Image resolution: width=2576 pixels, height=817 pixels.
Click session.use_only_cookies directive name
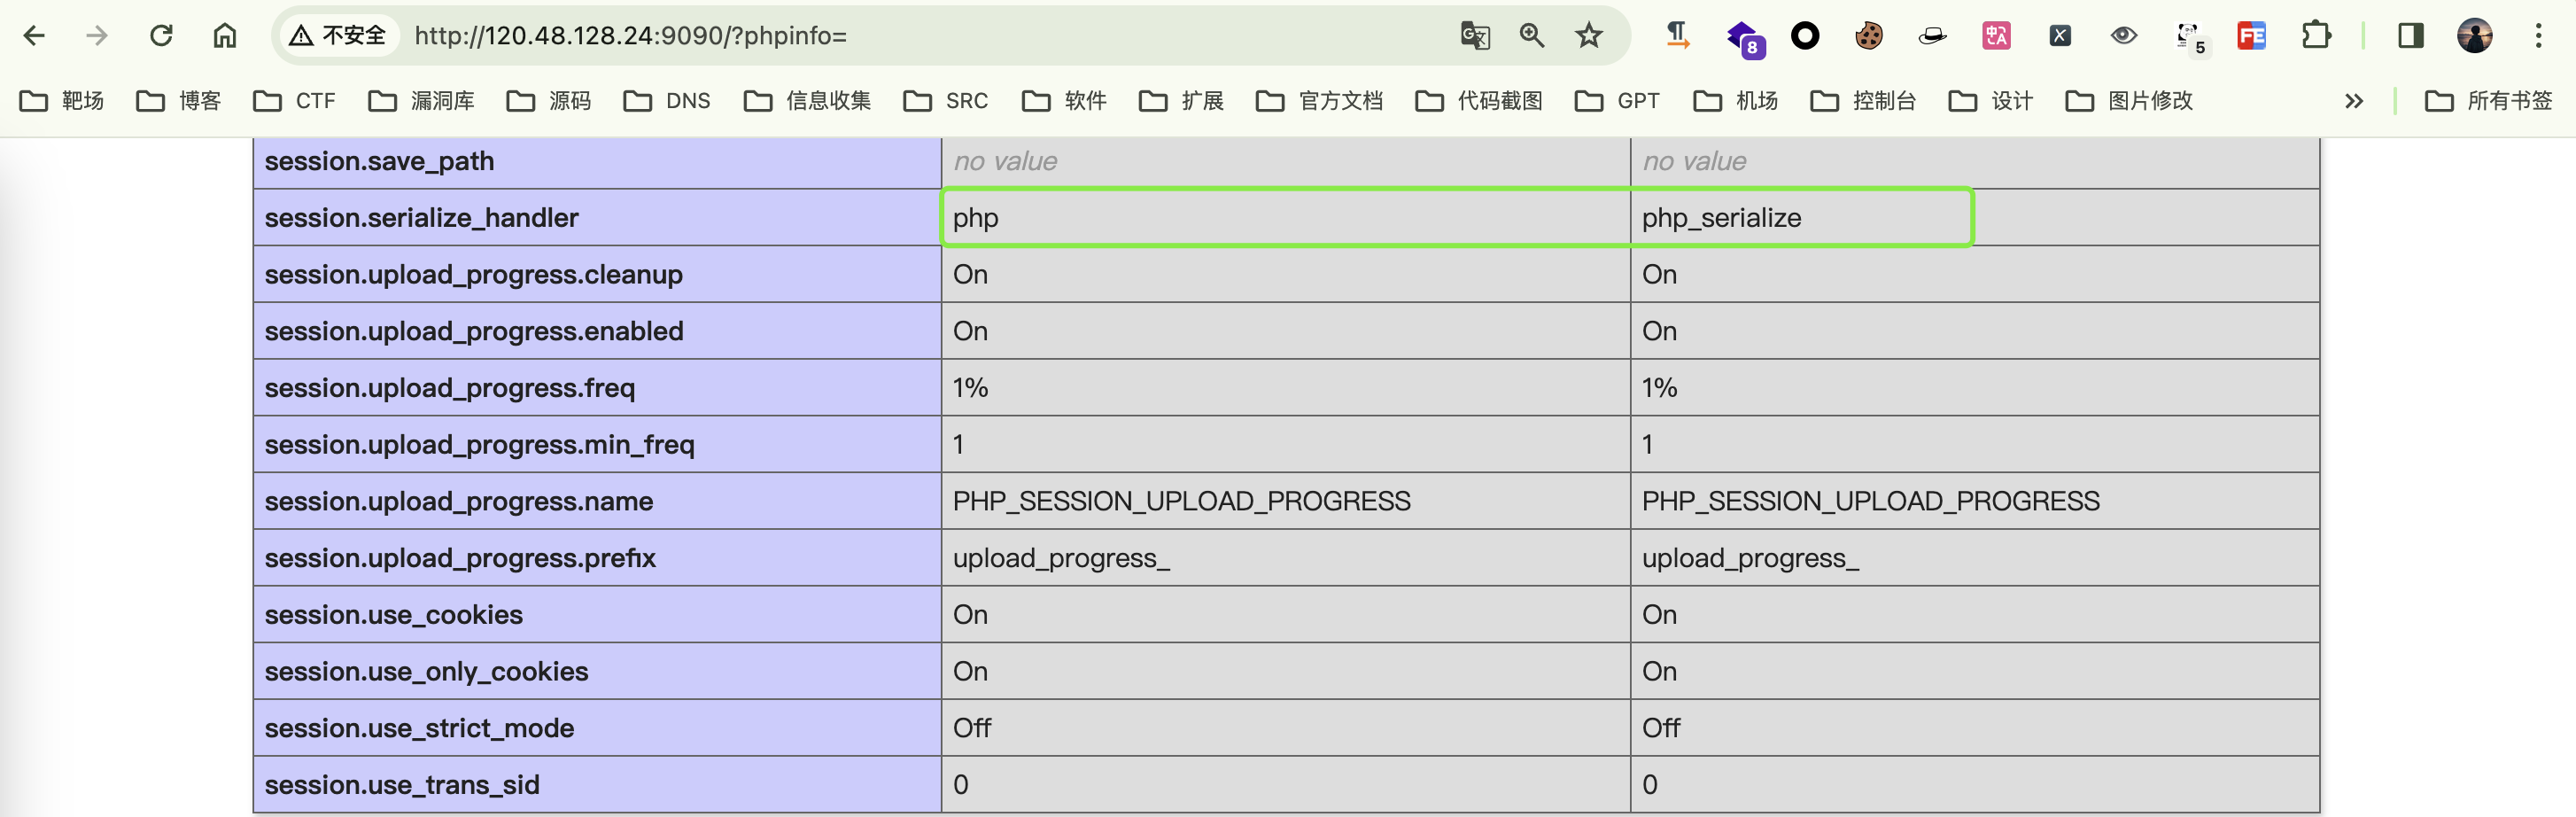[x=426, y=671]
